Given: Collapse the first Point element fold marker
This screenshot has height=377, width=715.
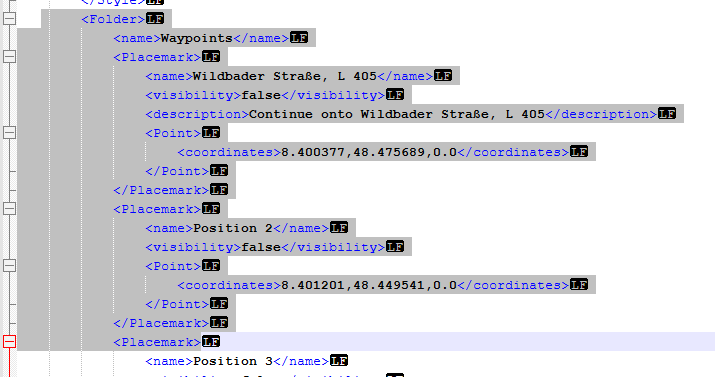Looking at the screenshot, I should click(x=10, y=133).
